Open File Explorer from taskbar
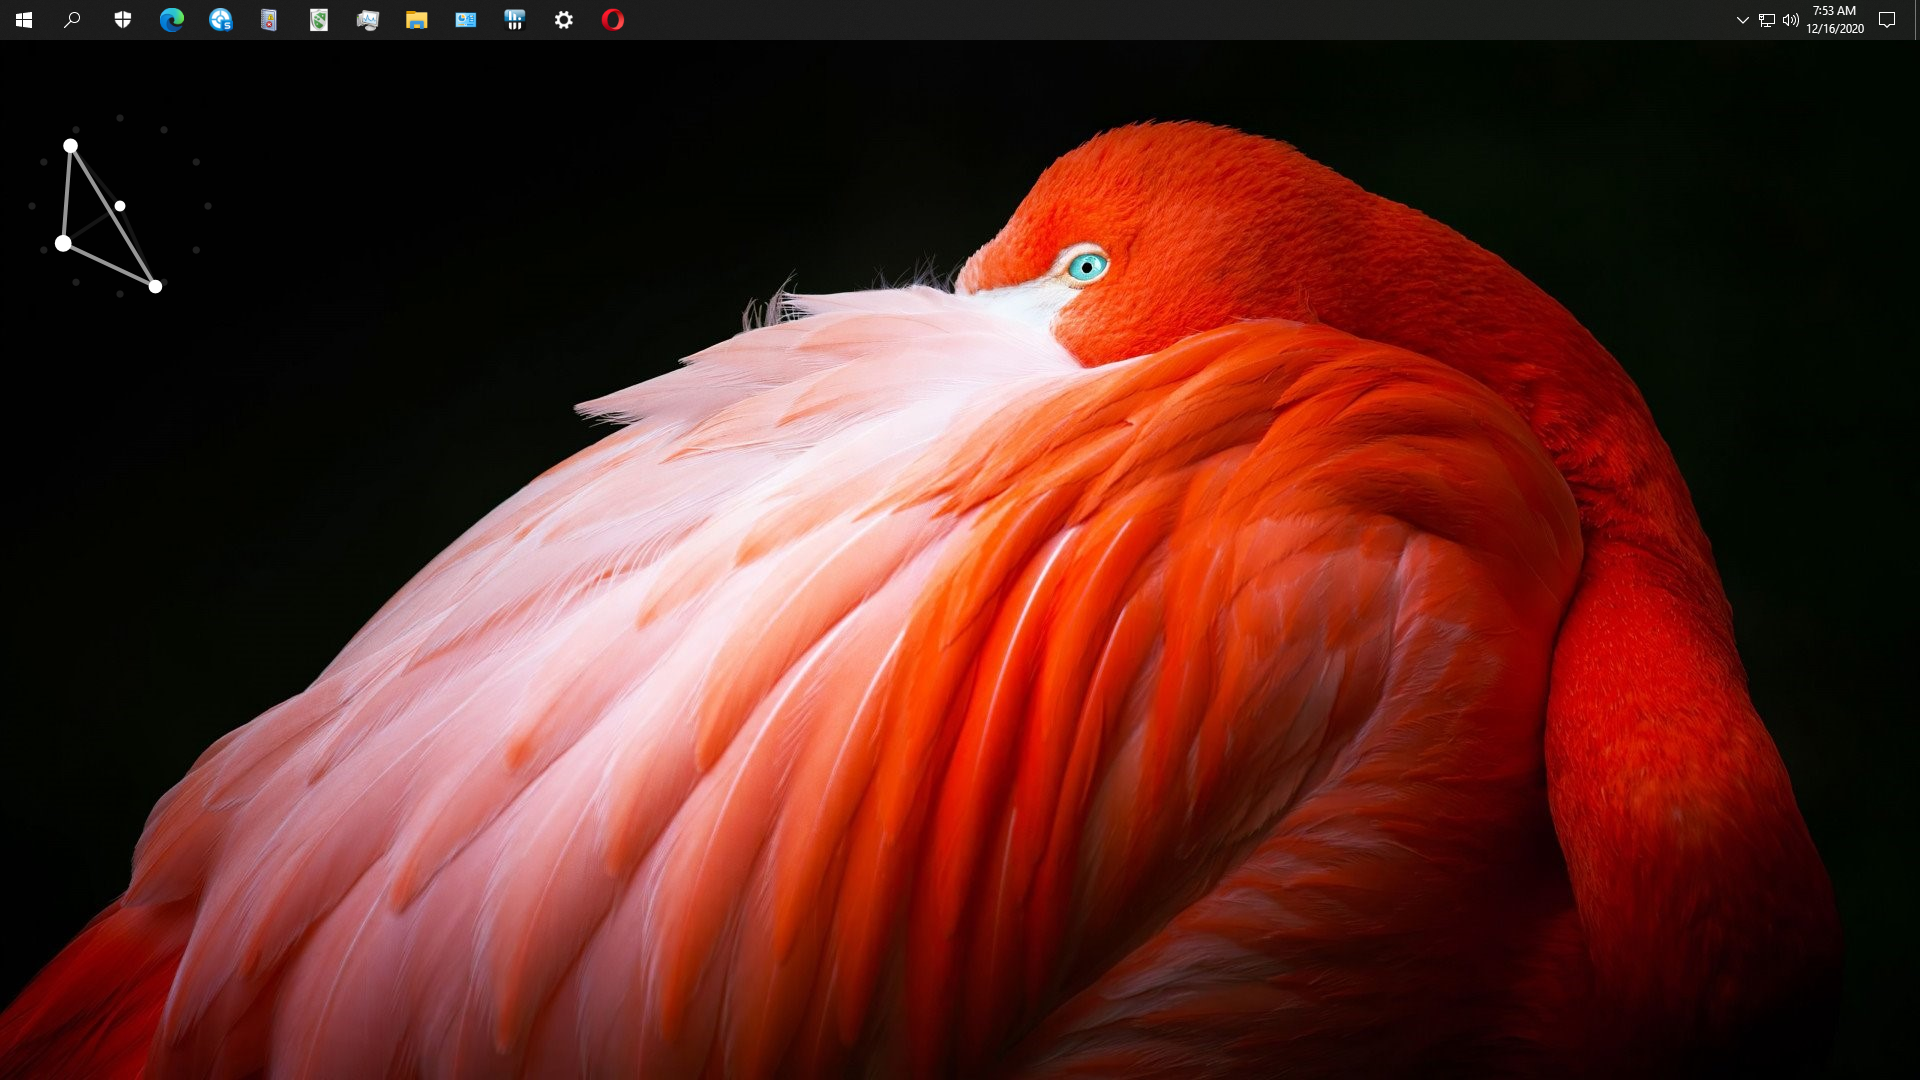 417,20
